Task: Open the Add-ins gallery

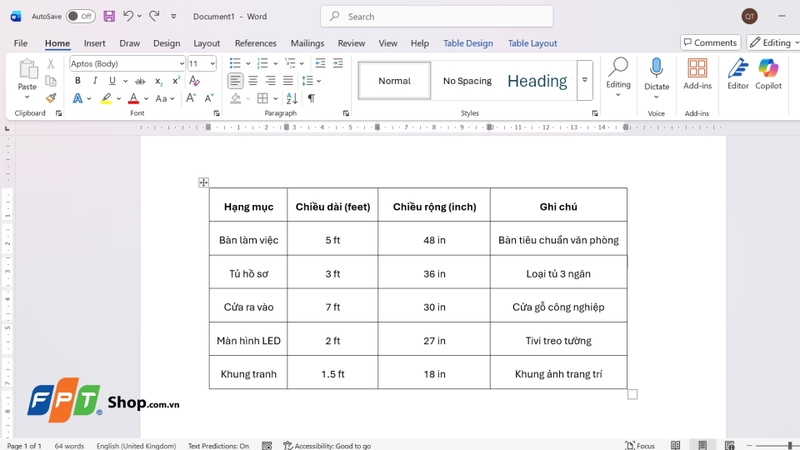Action: click(697, 74)
